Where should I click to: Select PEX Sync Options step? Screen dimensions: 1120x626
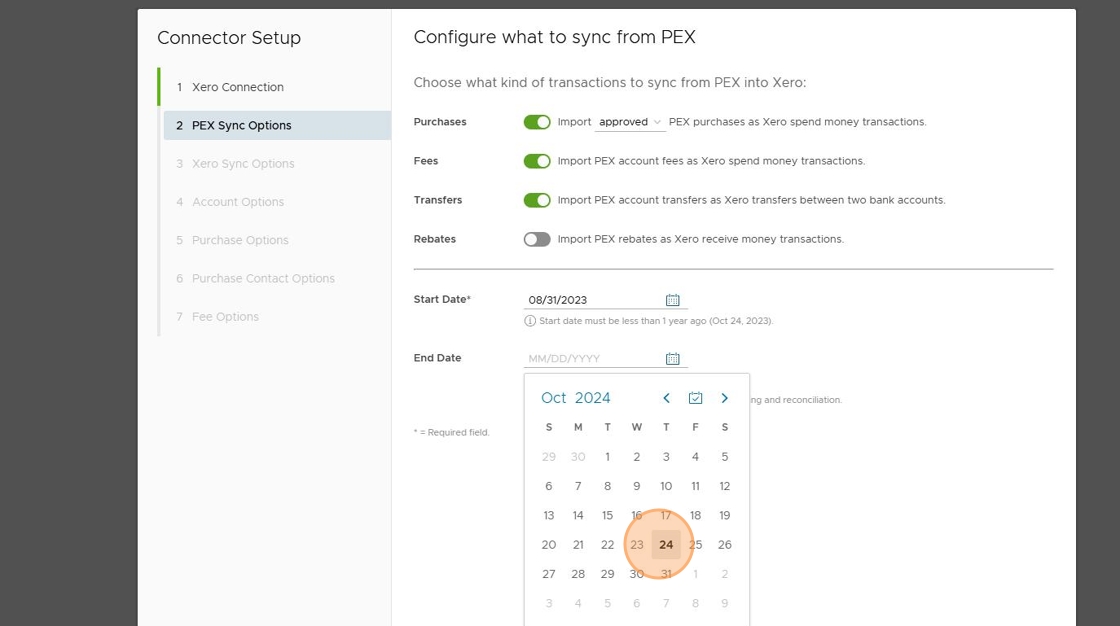pos(242,125)
